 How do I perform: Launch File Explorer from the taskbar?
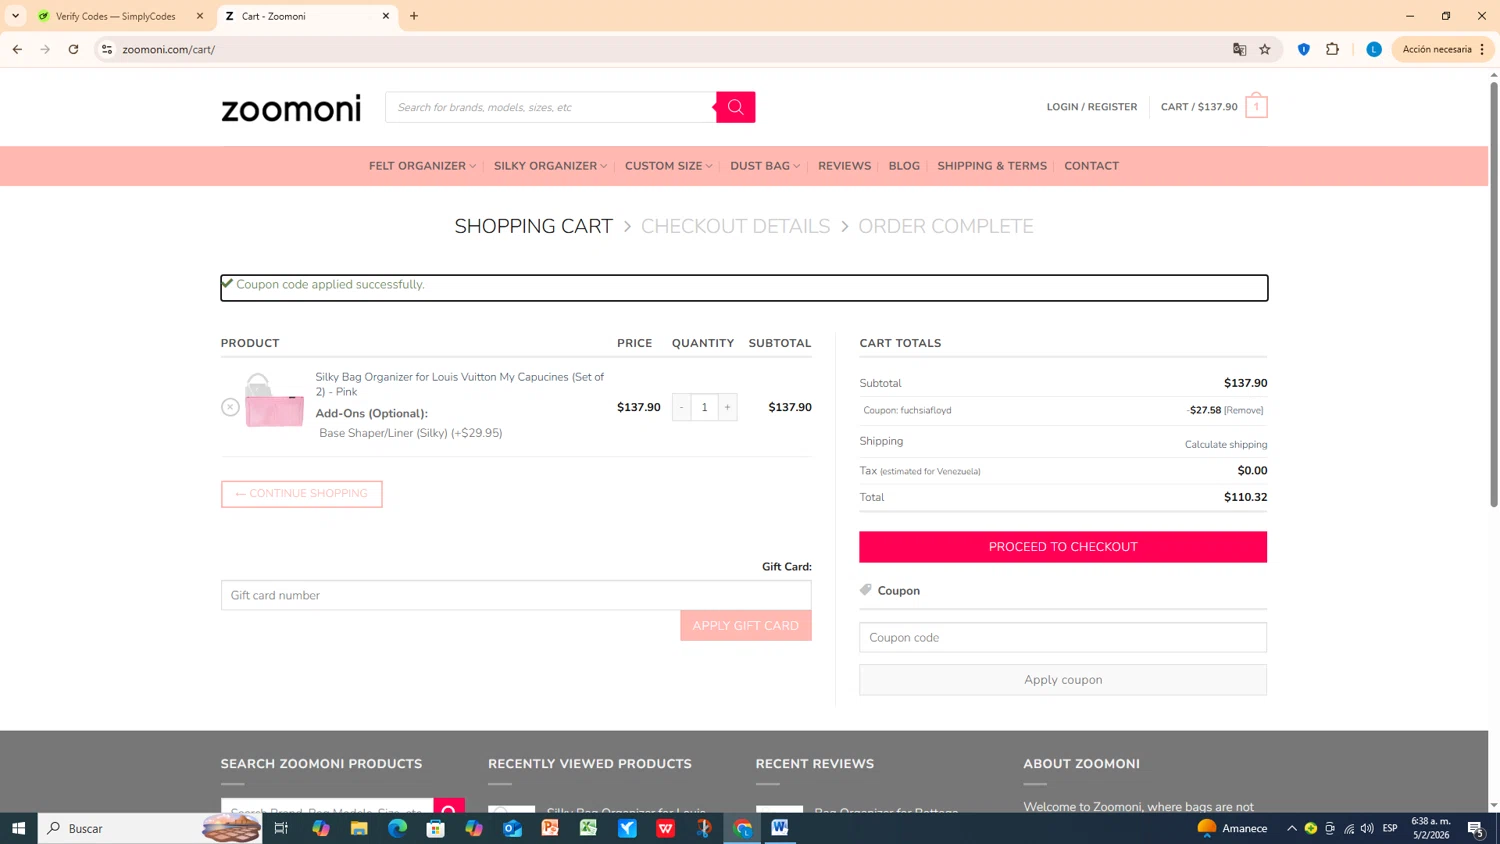click(359, 828)
